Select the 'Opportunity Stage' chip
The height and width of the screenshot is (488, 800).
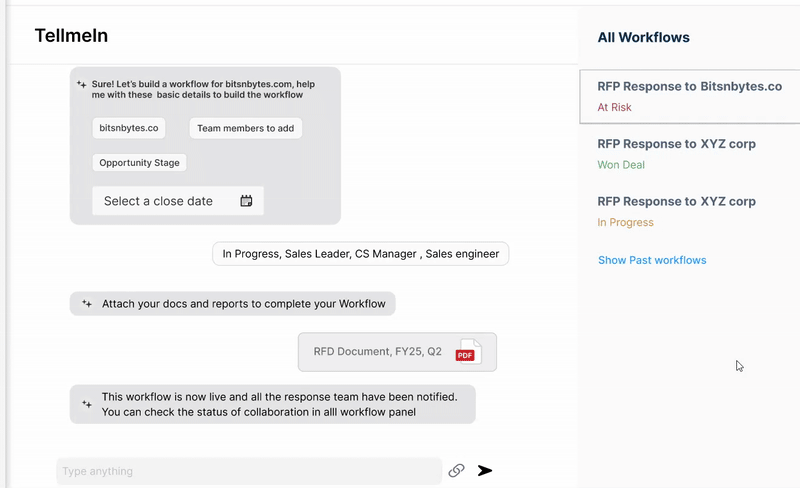tap(139, 163)
